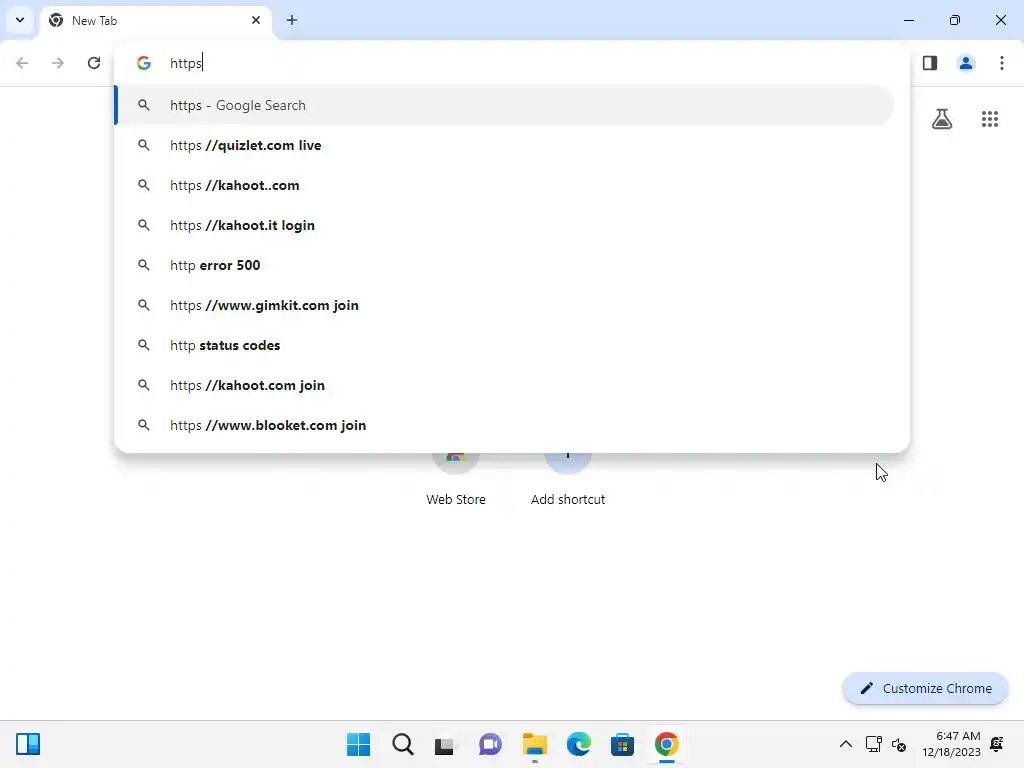Select the New Tab tab
The height and width of the screenshot is (768, 1024).
click(155, 20)
